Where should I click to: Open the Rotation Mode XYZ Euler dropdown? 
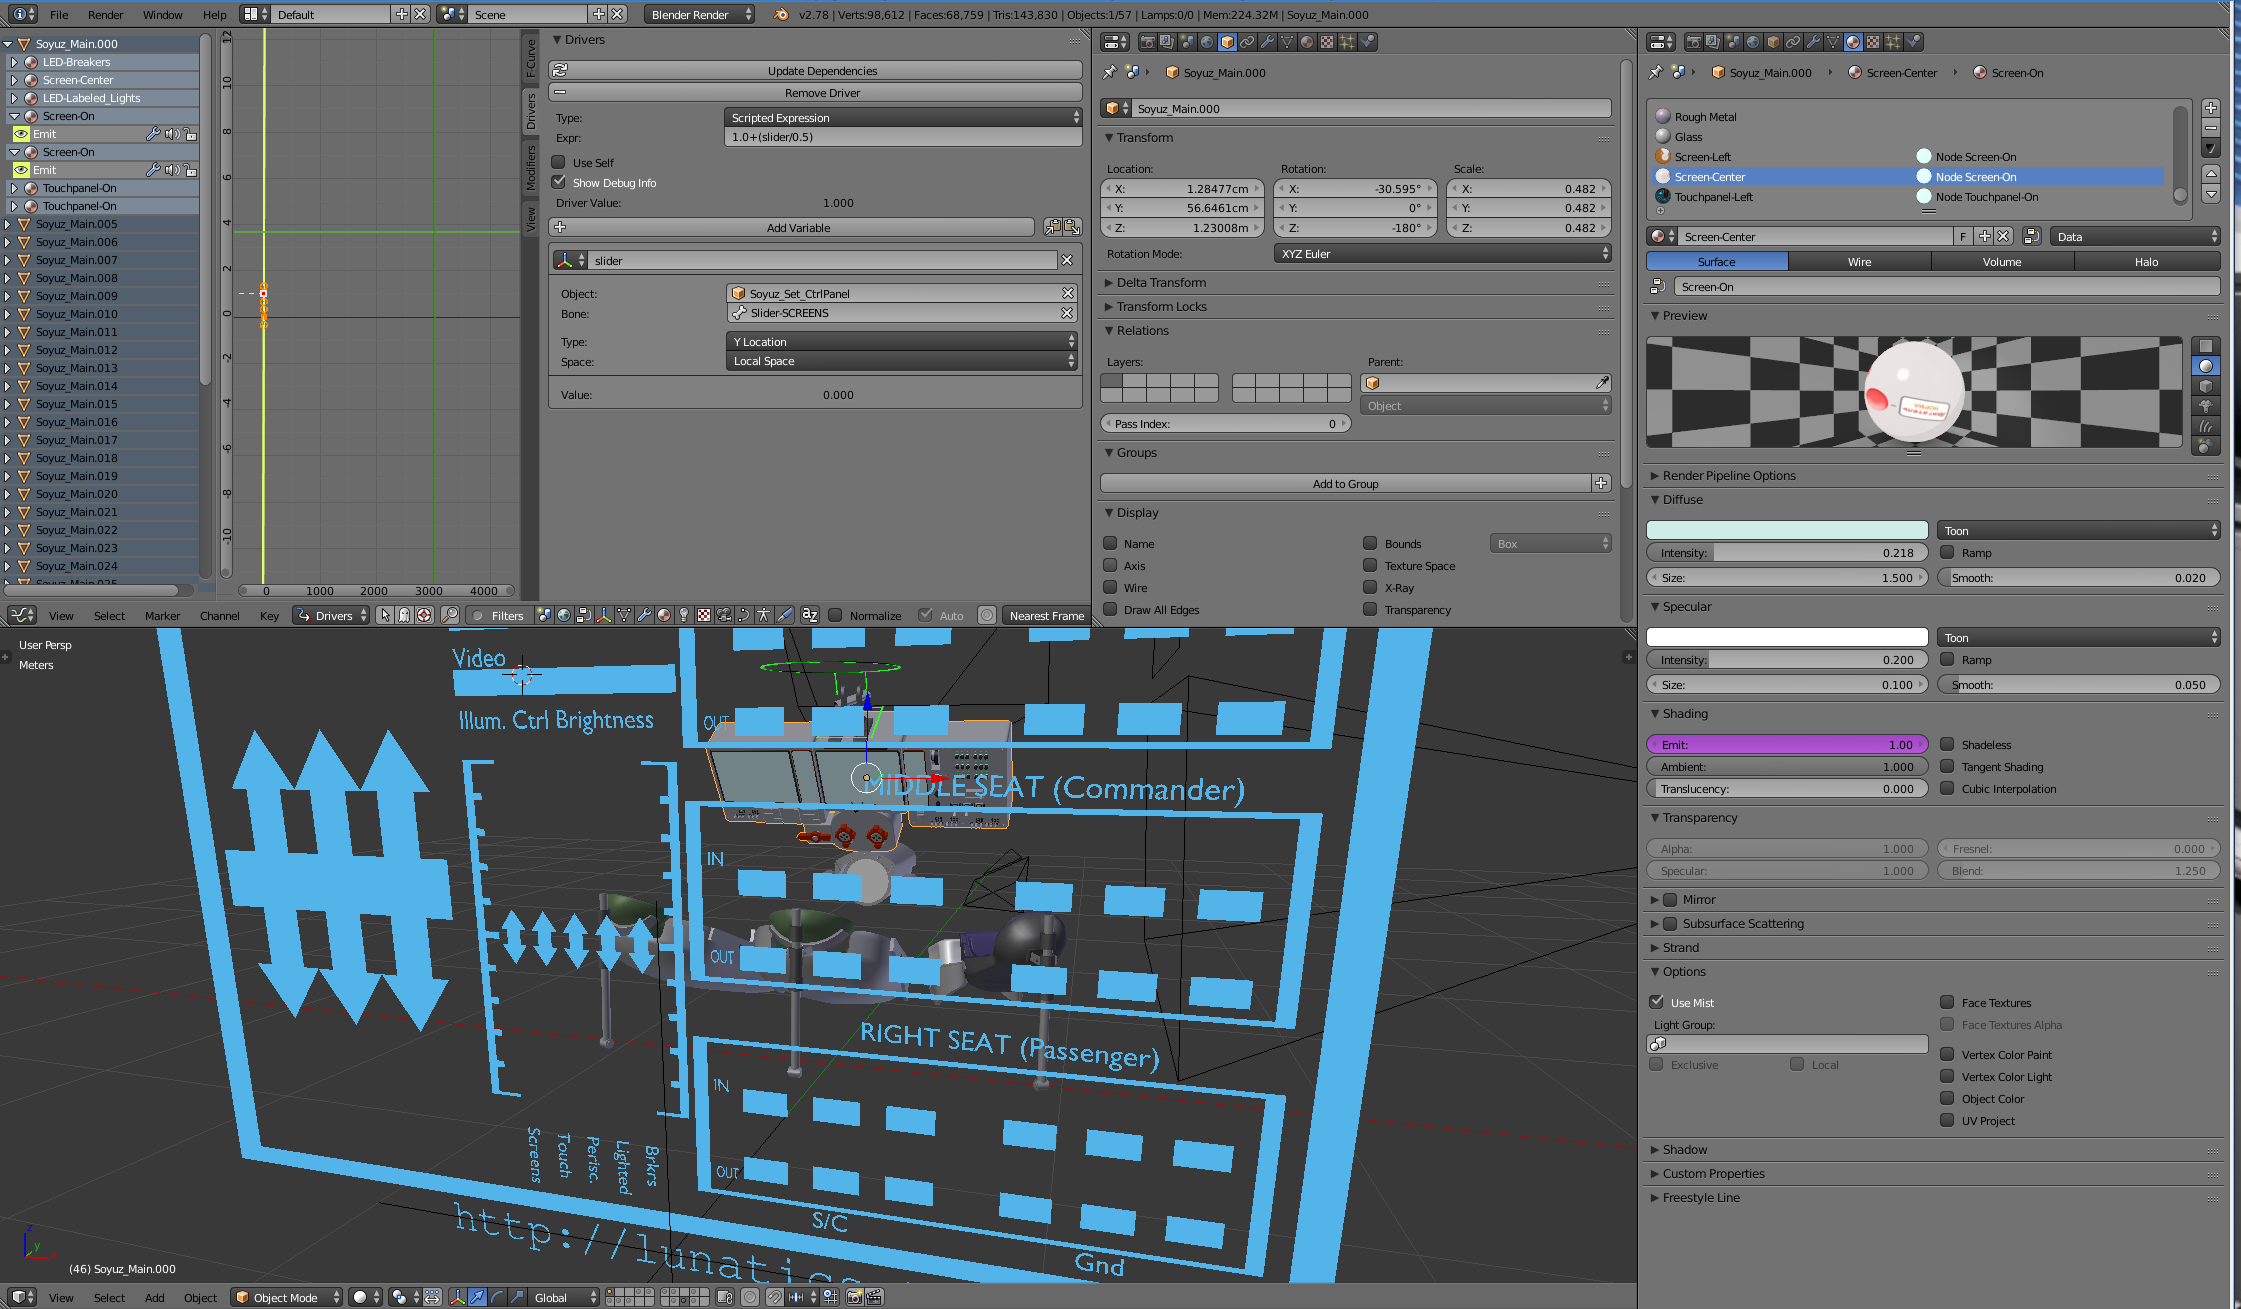(1442, 253)
